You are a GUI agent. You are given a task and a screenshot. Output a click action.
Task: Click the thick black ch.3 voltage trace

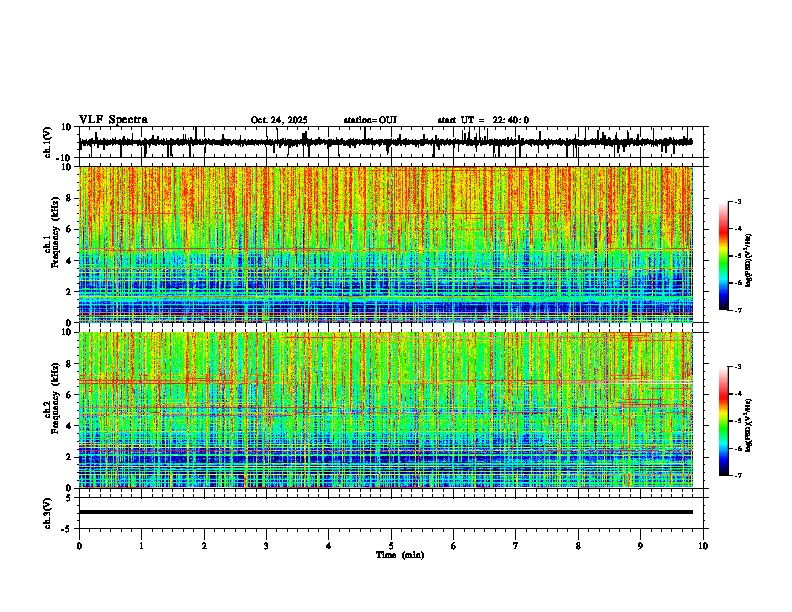point(386,512)
